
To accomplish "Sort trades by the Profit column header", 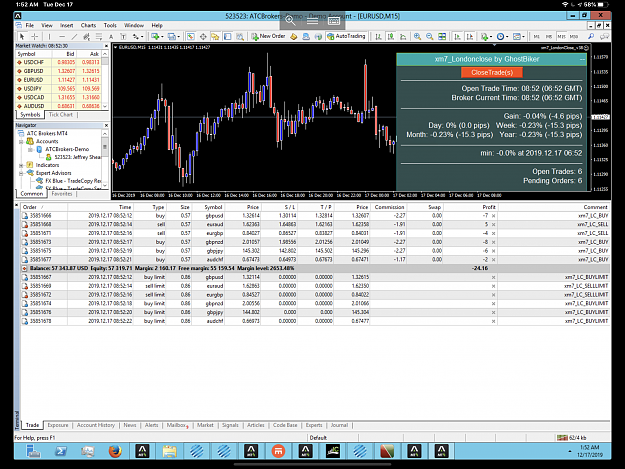I will click(x=489, y=207).
